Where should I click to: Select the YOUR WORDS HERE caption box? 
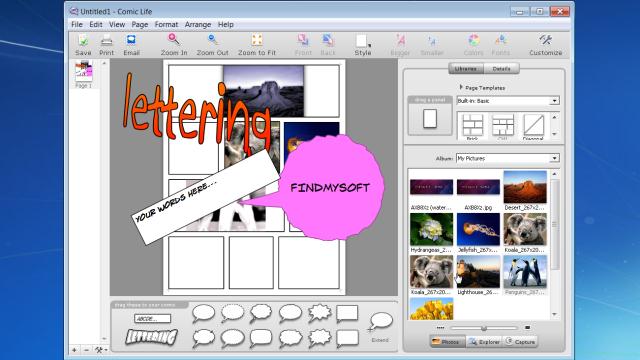(205, 198)
